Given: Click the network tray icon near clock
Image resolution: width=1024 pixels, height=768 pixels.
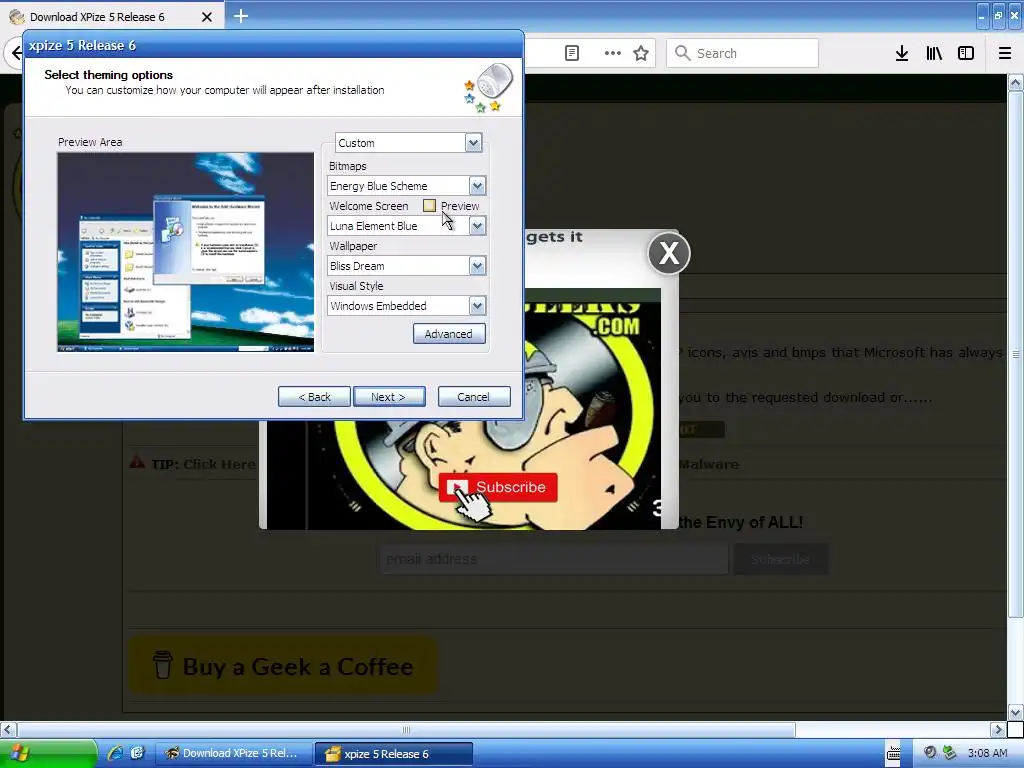Looking at the screenshot, I should click(950, 753).
